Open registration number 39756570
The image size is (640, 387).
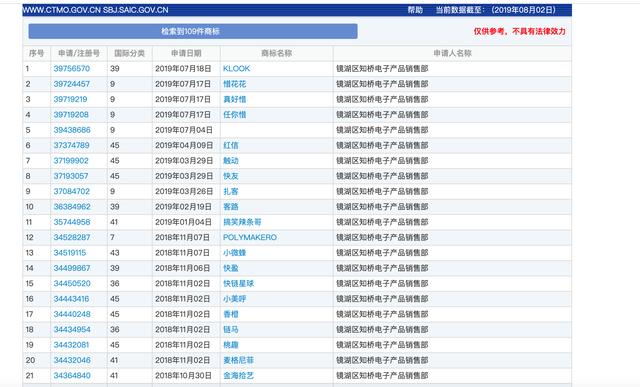(71, 69)
